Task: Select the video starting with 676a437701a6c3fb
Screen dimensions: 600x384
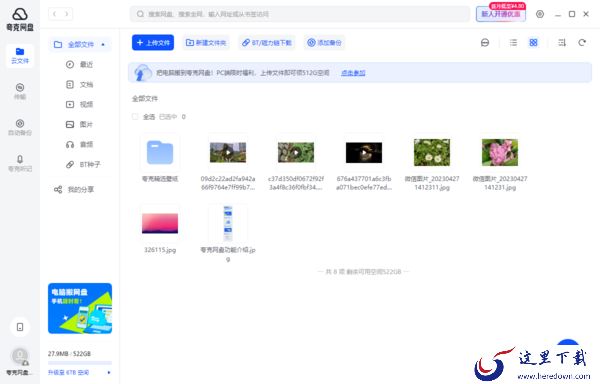Action: click(364, 152)
